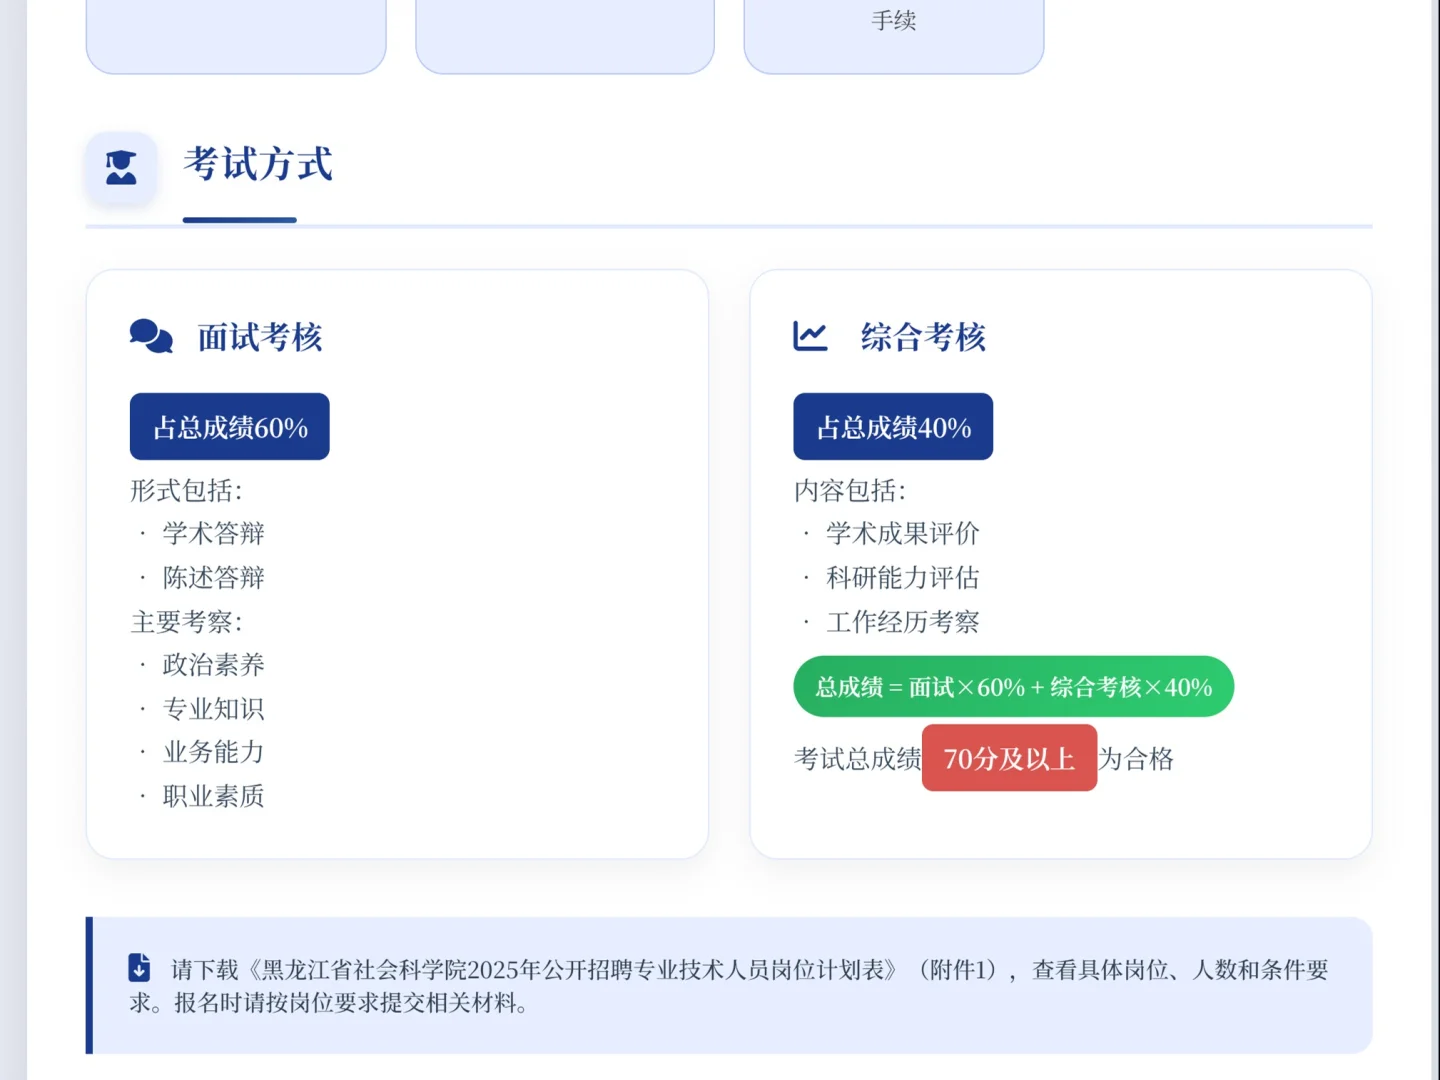The height and width of the screenshot is (1080, 1440).
Task: Select the 面试考核 card title
Action: [x=258, y=337]
